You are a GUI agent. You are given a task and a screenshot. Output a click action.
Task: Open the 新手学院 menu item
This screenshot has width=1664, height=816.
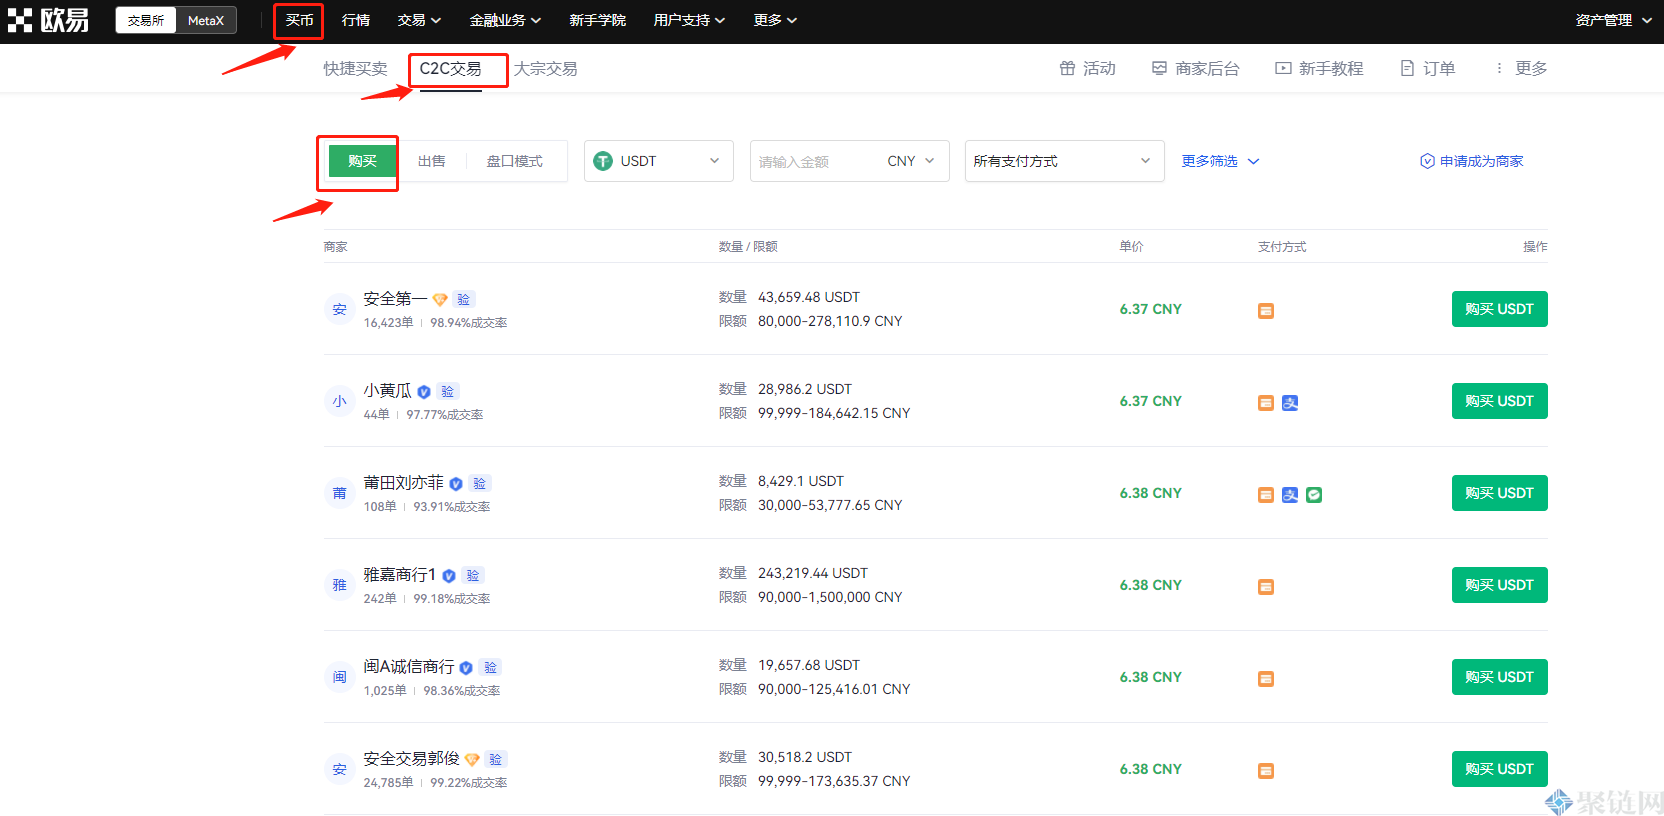pyautogui.click(x=597, y=20)
